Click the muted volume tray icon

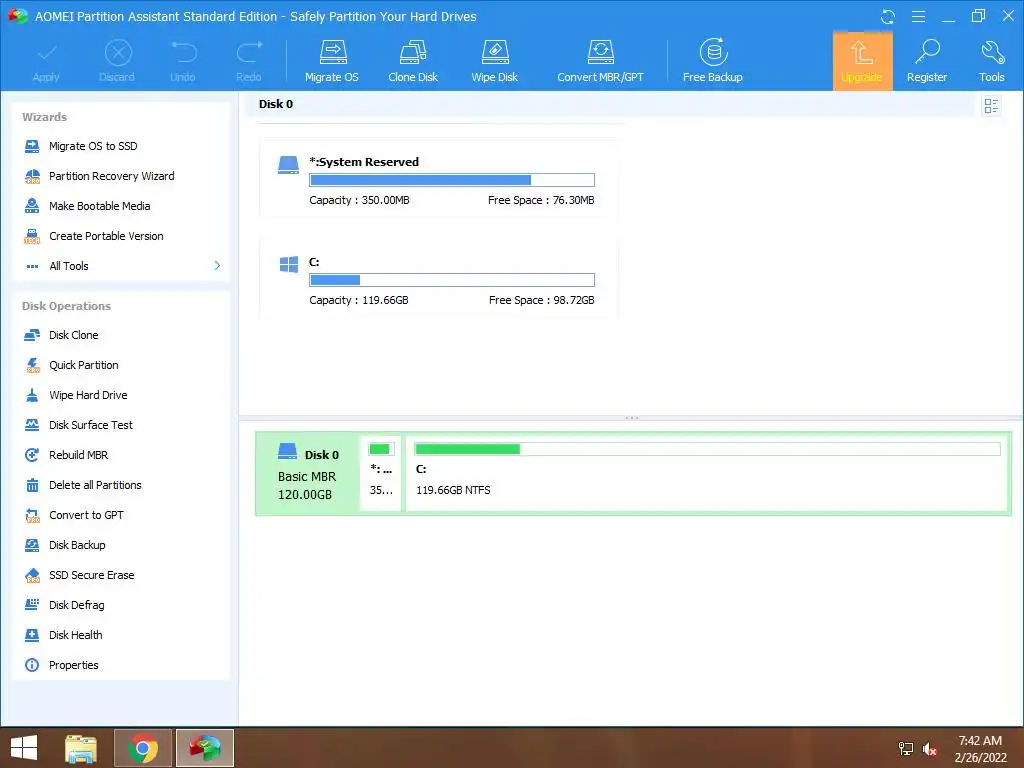[930, 749]
